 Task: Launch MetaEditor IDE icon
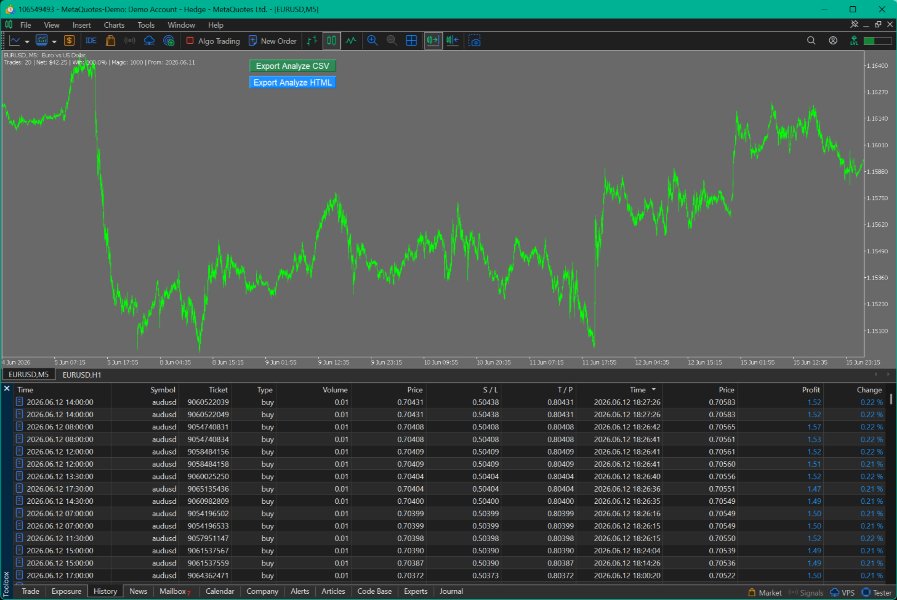coord(90,41)
